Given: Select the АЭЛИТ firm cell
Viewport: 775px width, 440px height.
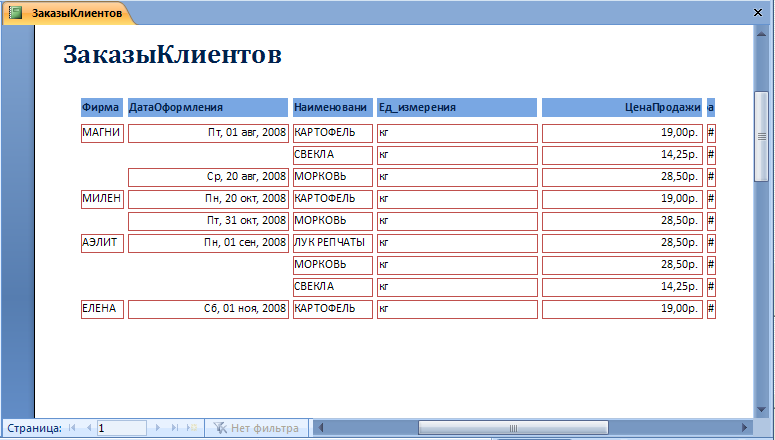Looking at the screenshot, I should click(x=102, y=243).
